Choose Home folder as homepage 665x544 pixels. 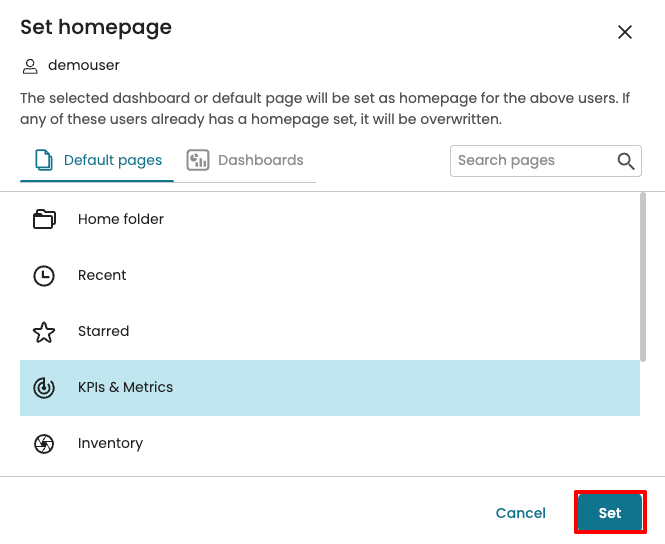click(x=330, y=219)
